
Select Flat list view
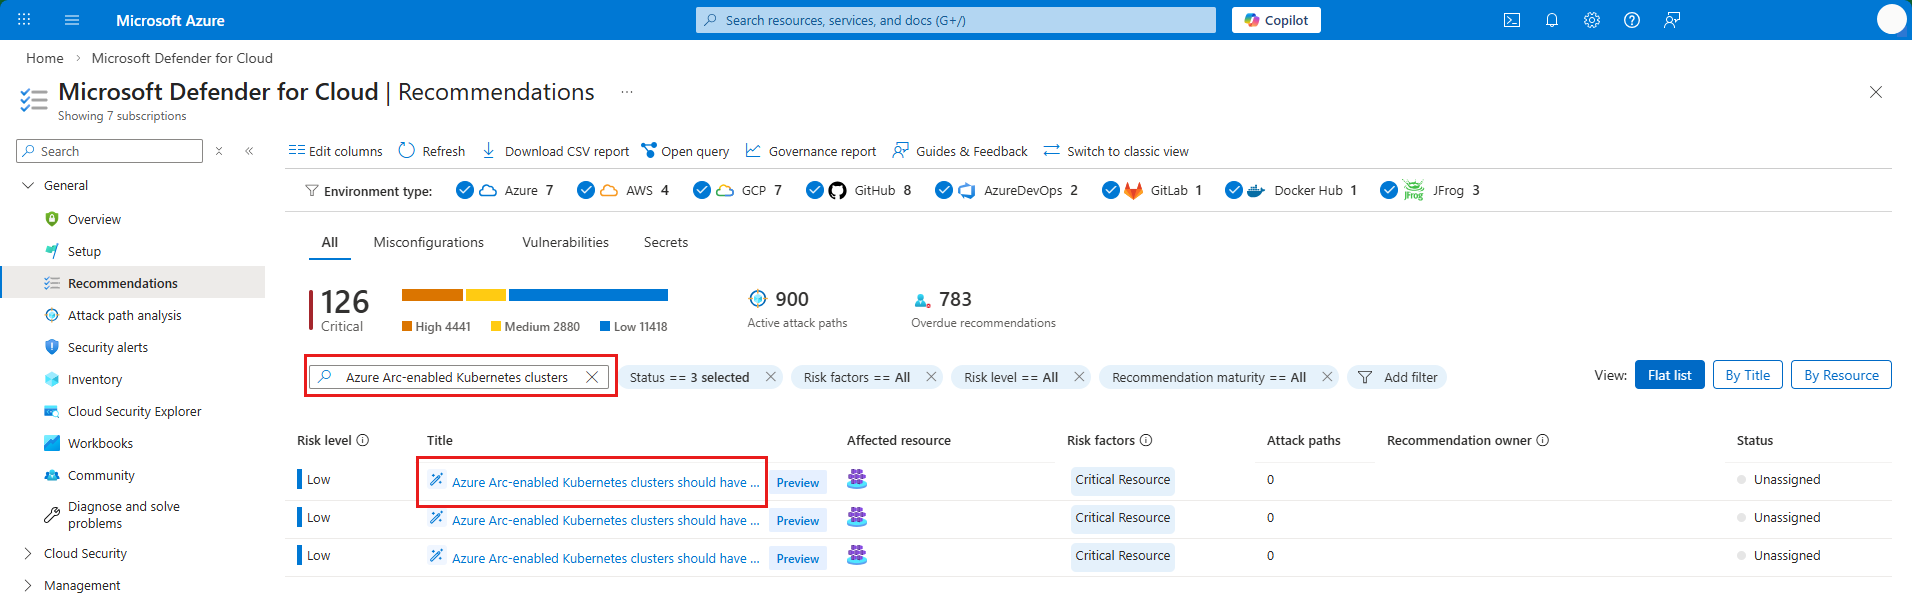[1670, 375]
